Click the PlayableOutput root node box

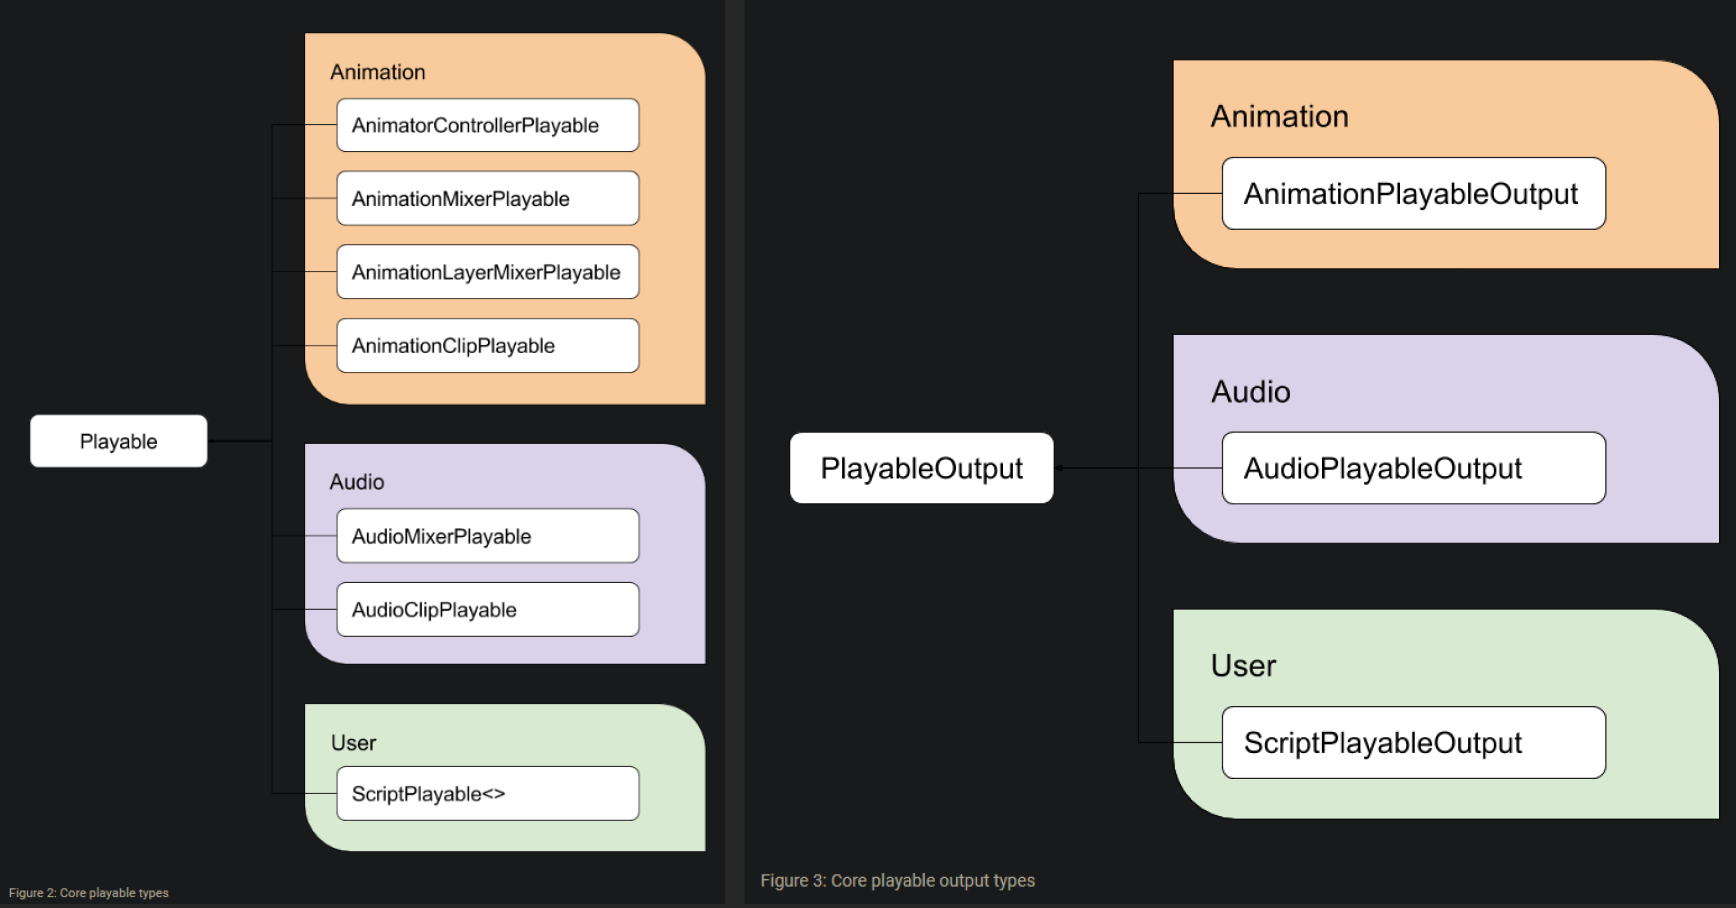pyautogui.click(x=921, y=468)
